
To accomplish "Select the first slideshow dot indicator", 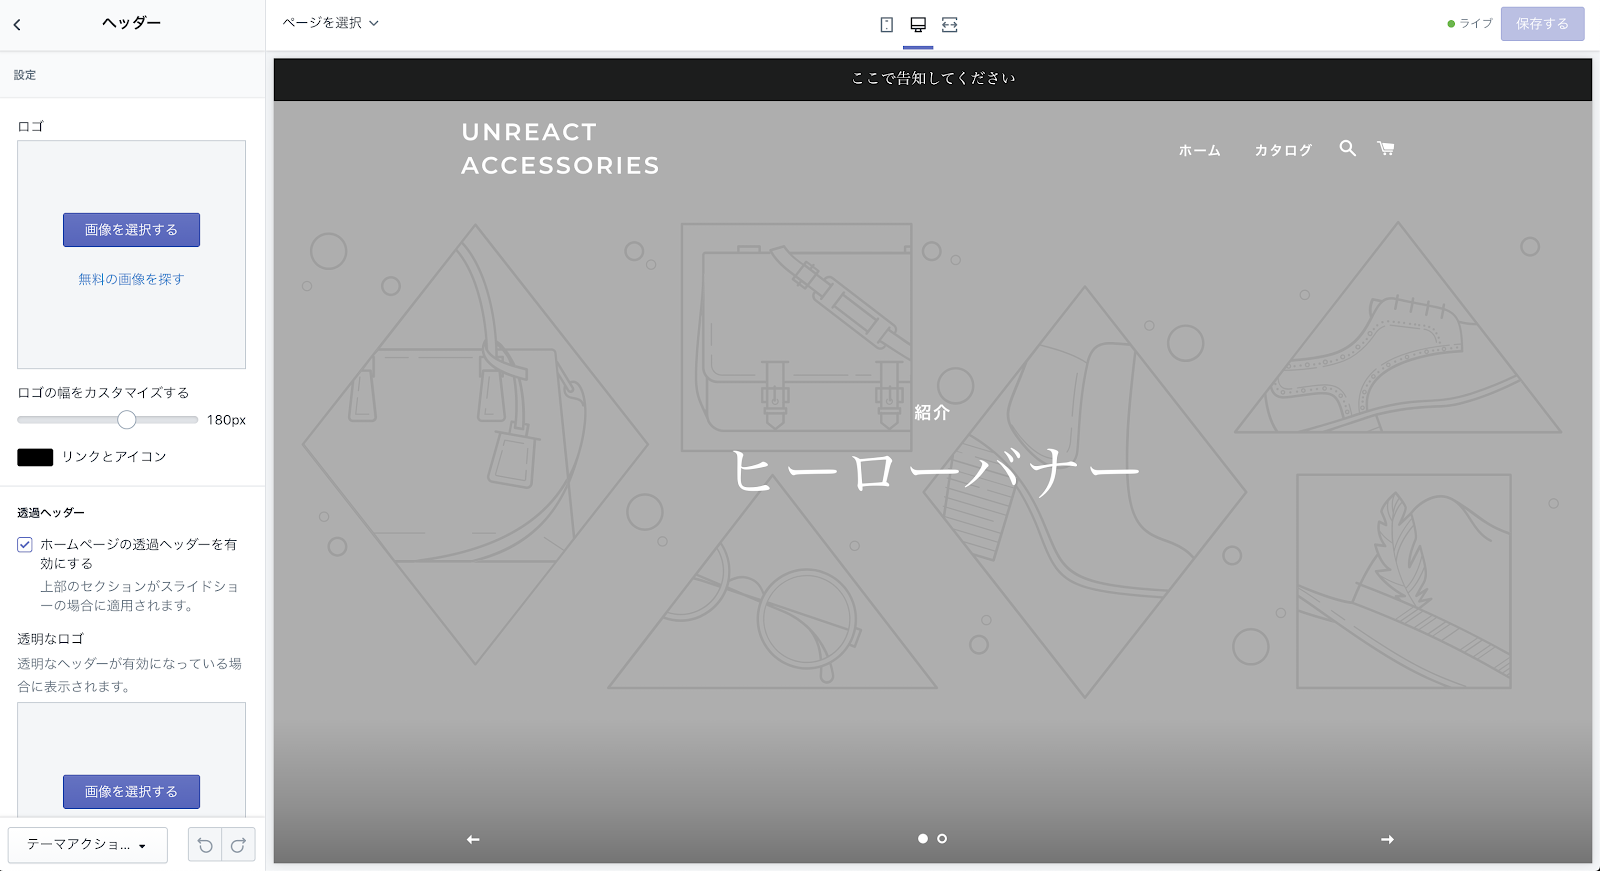I will coord(922,839).
